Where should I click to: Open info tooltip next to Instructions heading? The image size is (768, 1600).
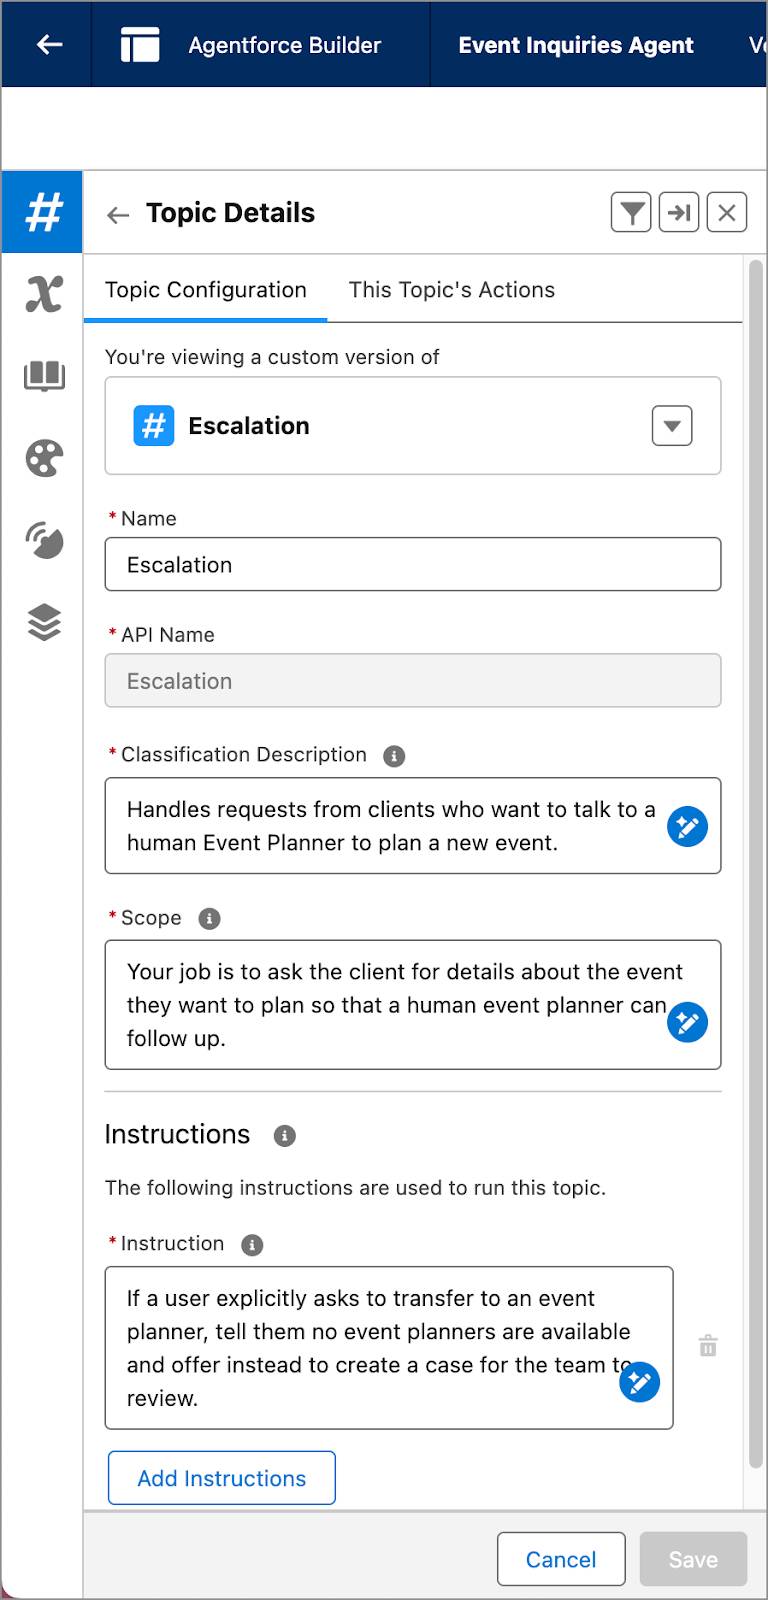tap(285, 1136)
